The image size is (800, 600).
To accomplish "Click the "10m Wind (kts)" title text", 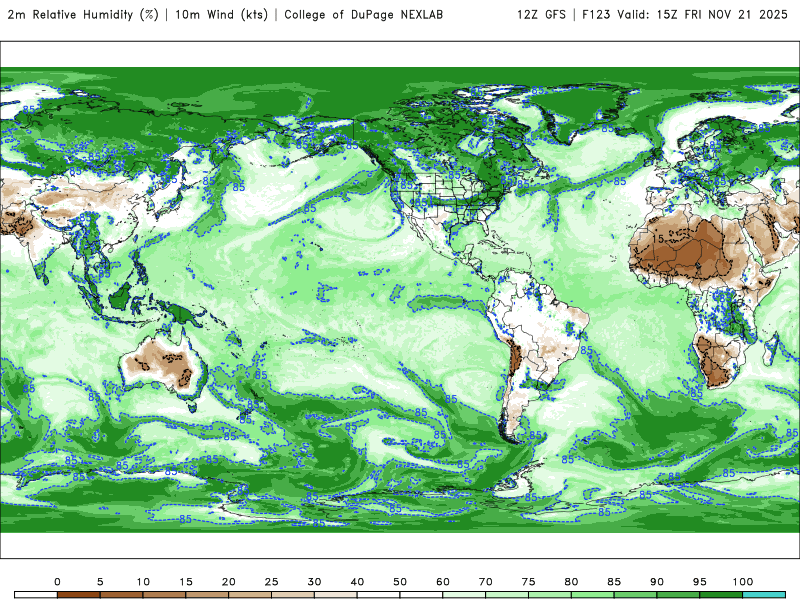I will 221,15.
